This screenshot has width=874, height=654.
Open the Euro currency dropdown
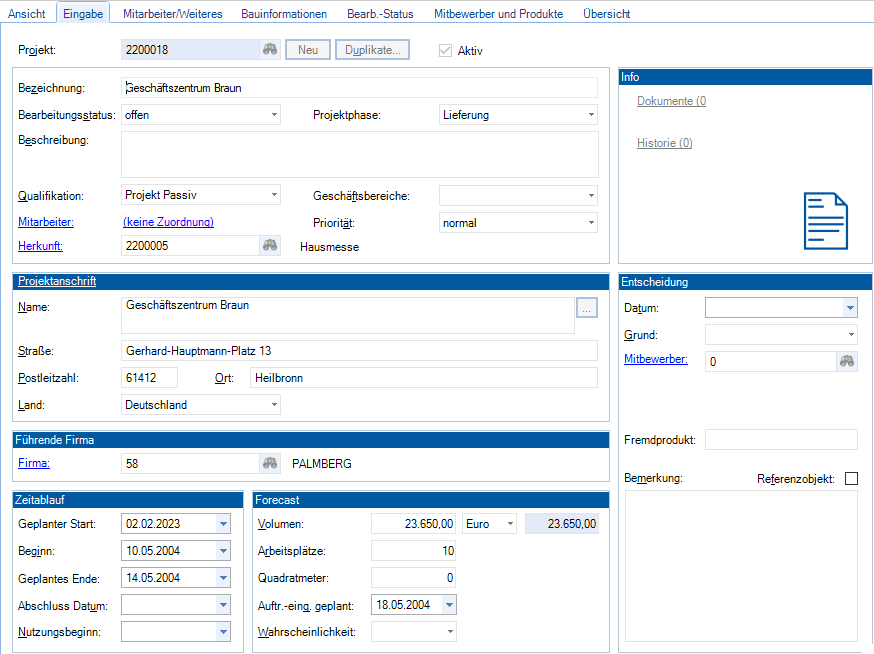pyautogui.click(x=510, y=524)
